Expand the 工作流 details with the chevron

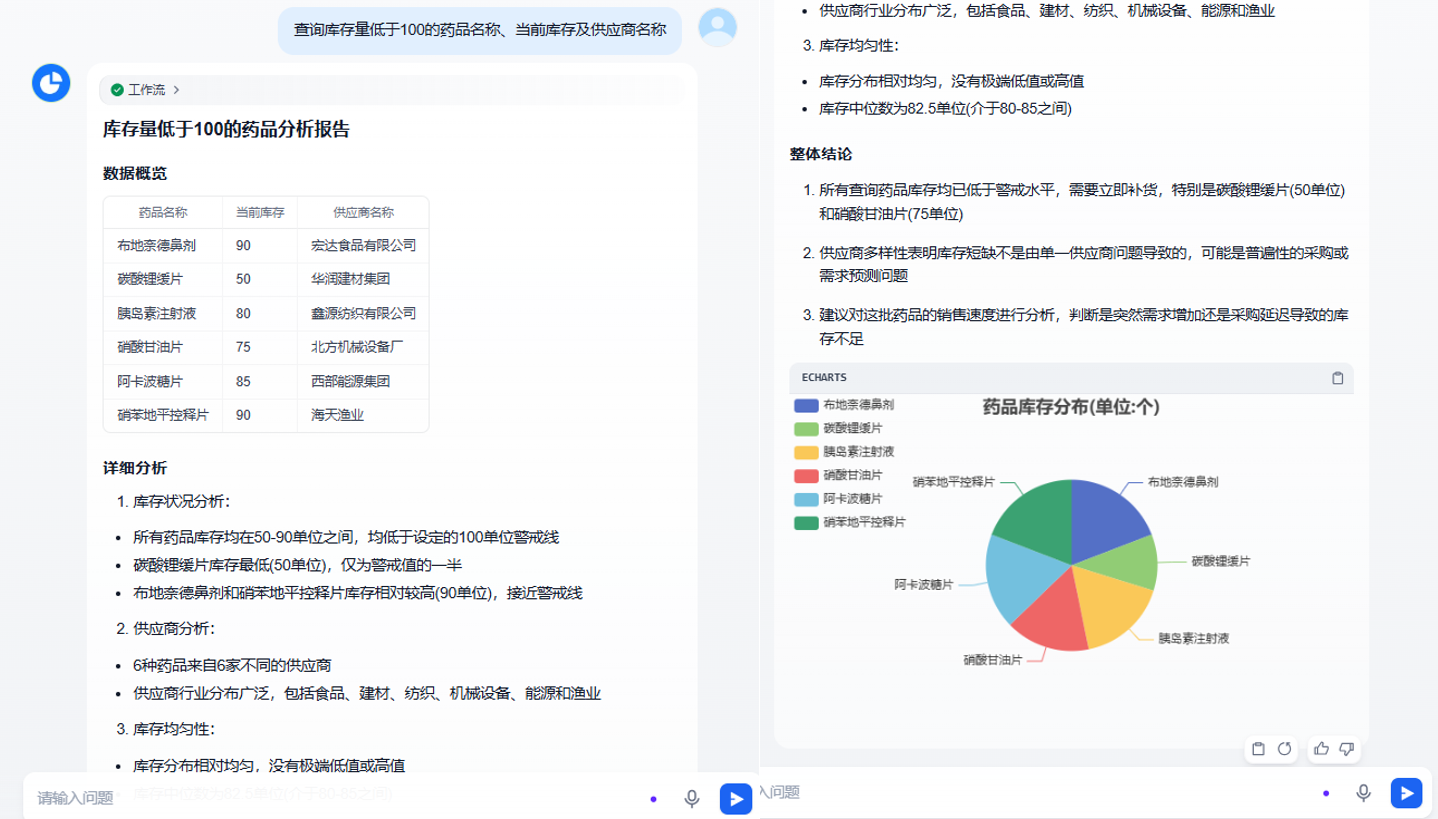point(177,89)
